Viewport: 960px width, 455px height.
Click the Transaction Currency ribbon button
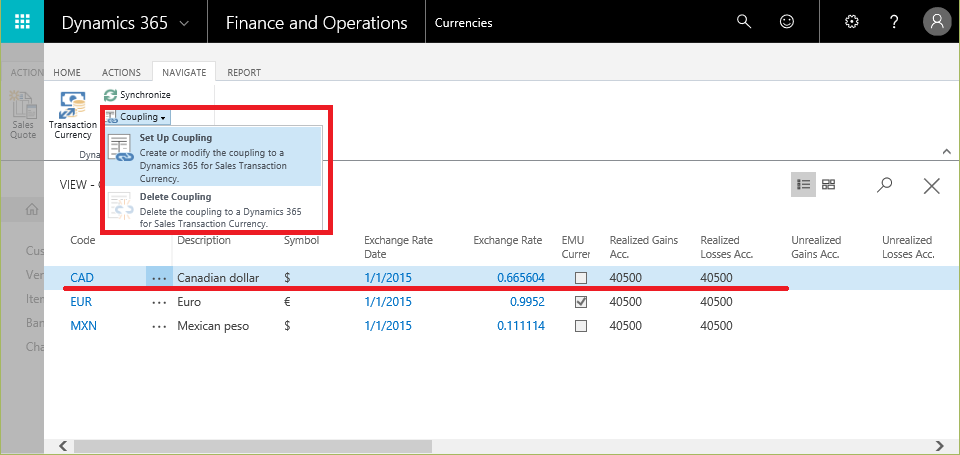73,116
